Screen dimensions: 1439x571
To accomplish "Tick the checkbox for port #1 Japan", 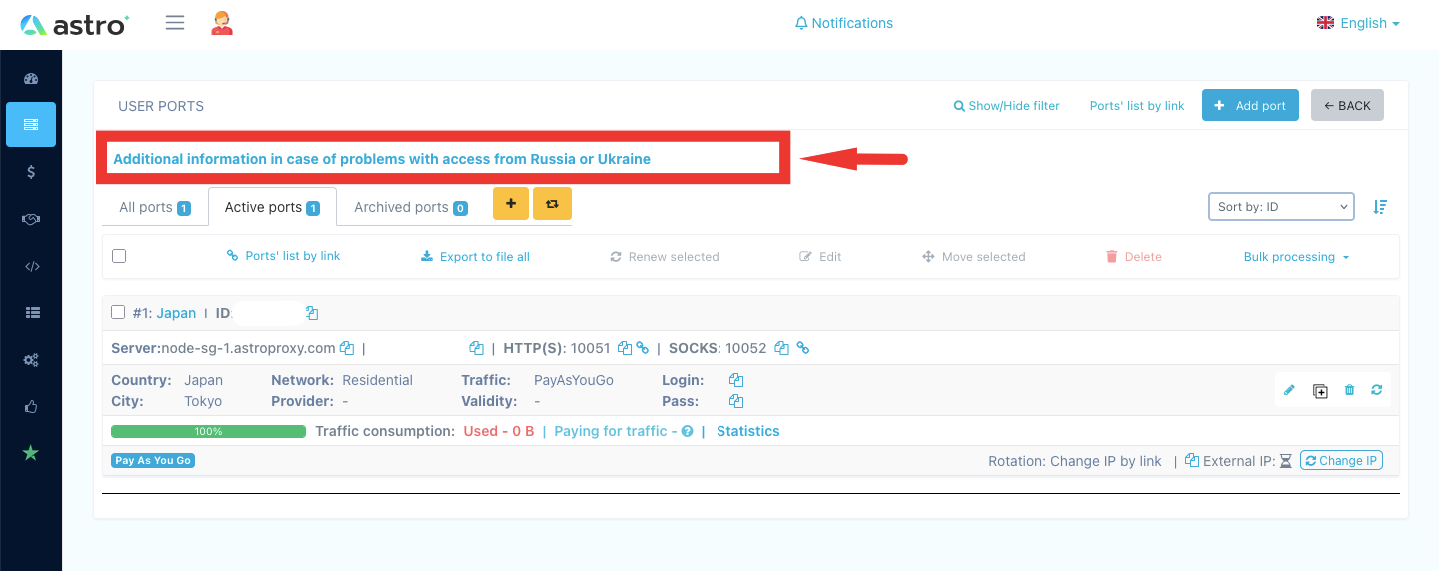I will coord(118,312).
